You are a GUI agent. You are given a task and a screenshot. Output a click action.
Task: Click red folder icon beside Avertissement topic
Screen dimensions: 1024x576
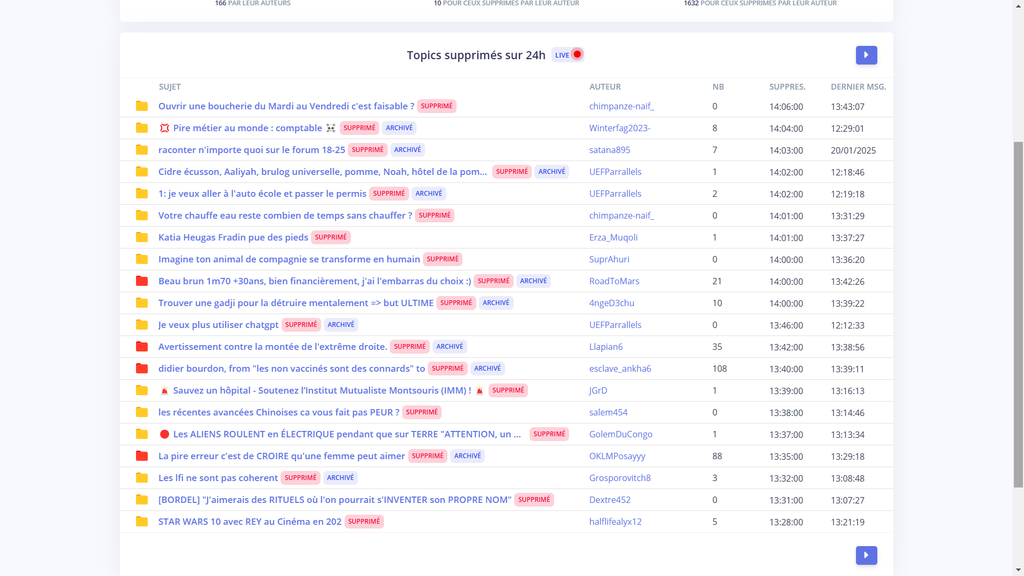[142, 347]
